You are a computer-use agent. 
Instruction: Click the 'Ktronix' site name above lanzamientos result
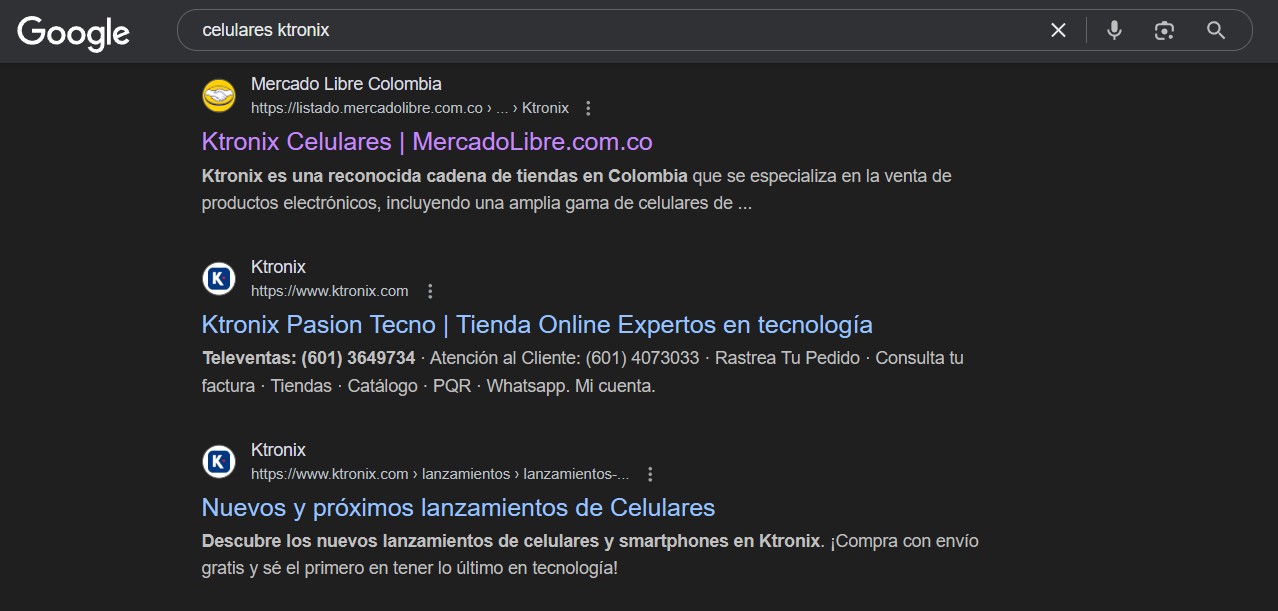point(278,450)
